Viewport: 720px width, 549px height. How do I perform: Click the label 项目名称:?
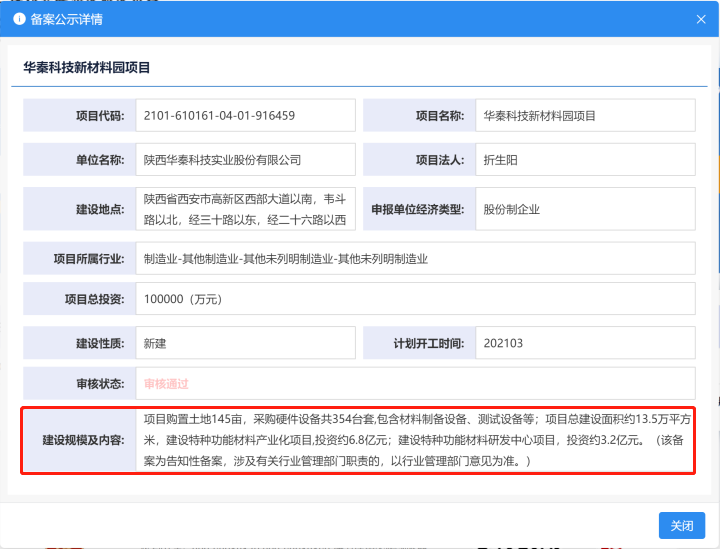pyautogui.click(x=440, y=116)
